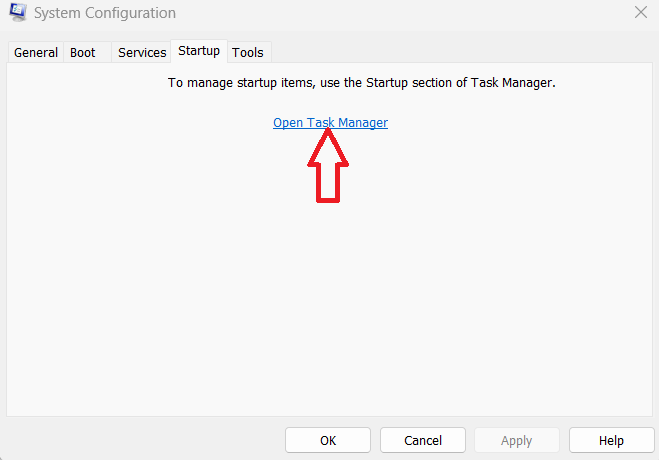Open Task Manager via the link
Viewport: 659px width, 460px height.
pos(330,122)
